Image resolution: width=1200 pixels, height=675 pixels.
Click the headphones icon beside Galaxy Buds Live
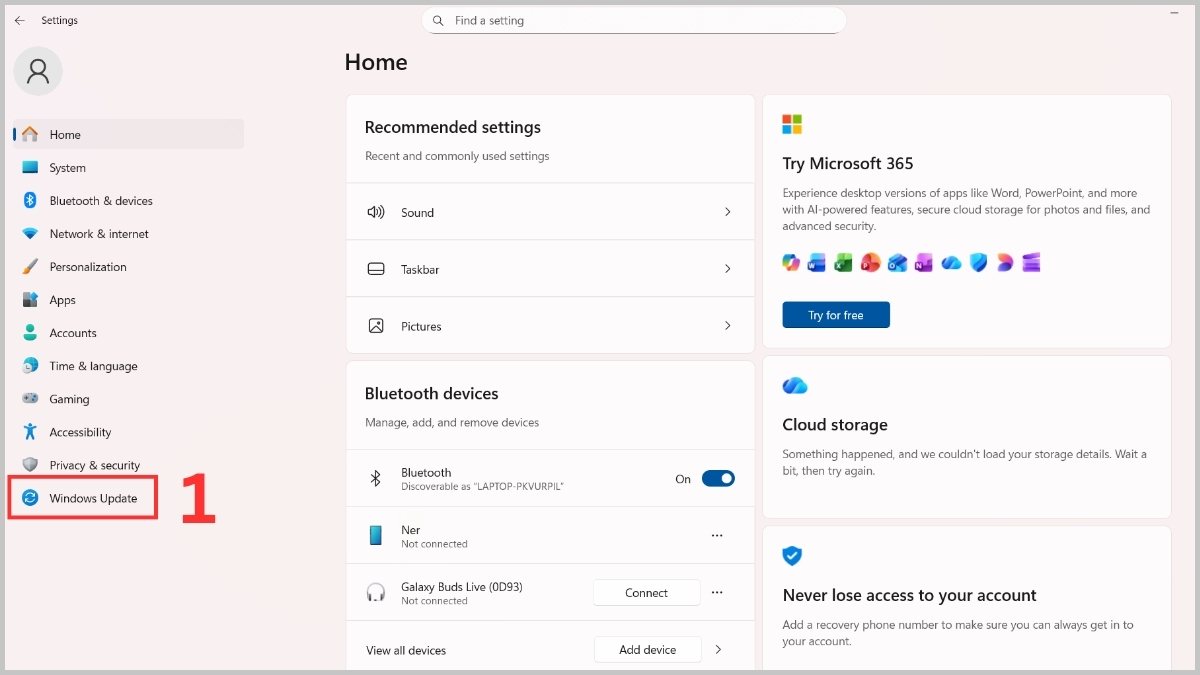(376, 592)
